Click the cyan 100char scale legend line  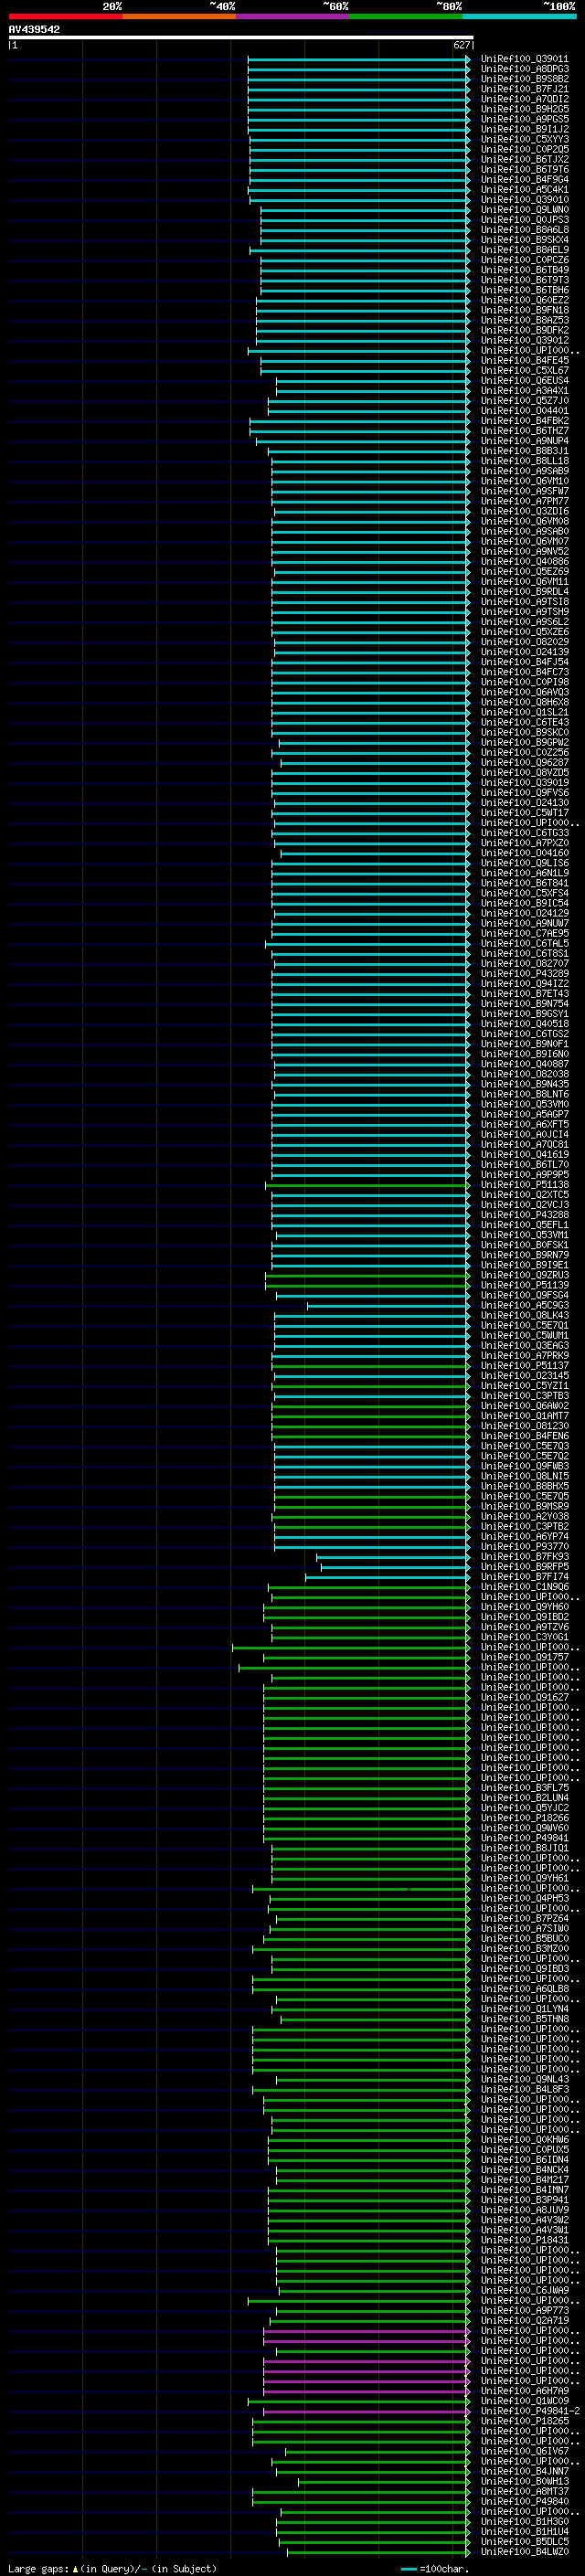pyautogui.click(x=409, y=2569)
